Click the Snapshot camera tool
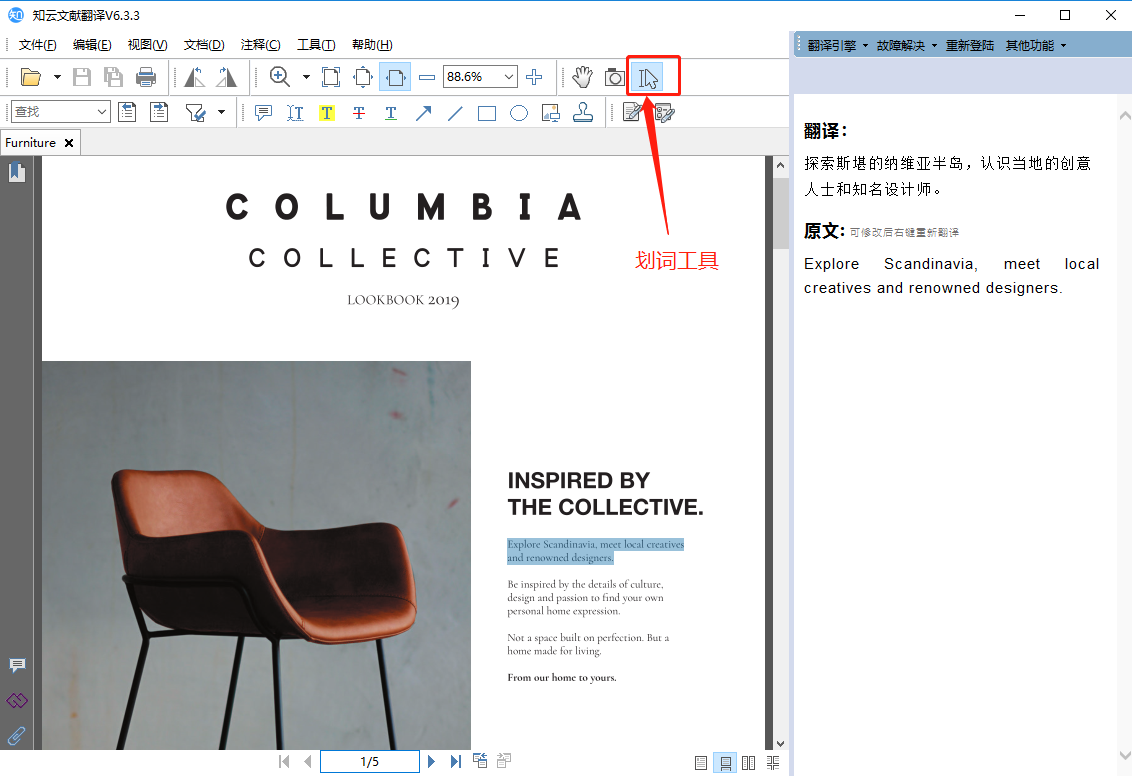Image resolution: width=1132 pixels, height=776 pixels. [x=614, y=77]
